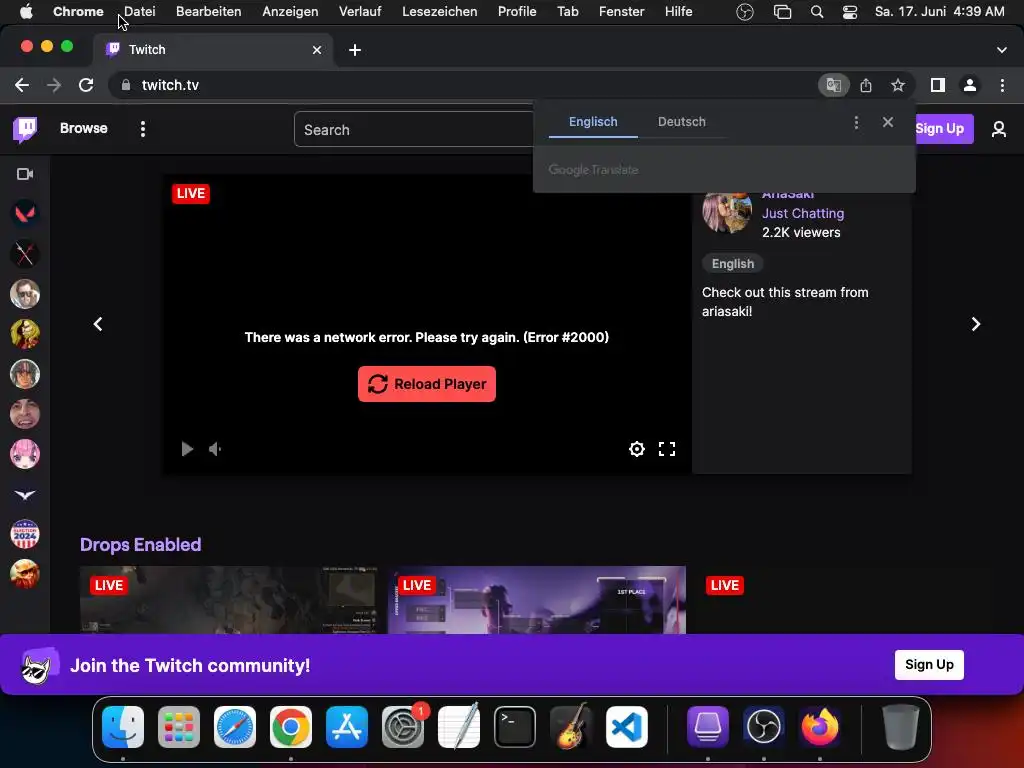This screenshot has width=1024, height=768.
Task: Click the English language tag
Action: click(x=733, y=264)
